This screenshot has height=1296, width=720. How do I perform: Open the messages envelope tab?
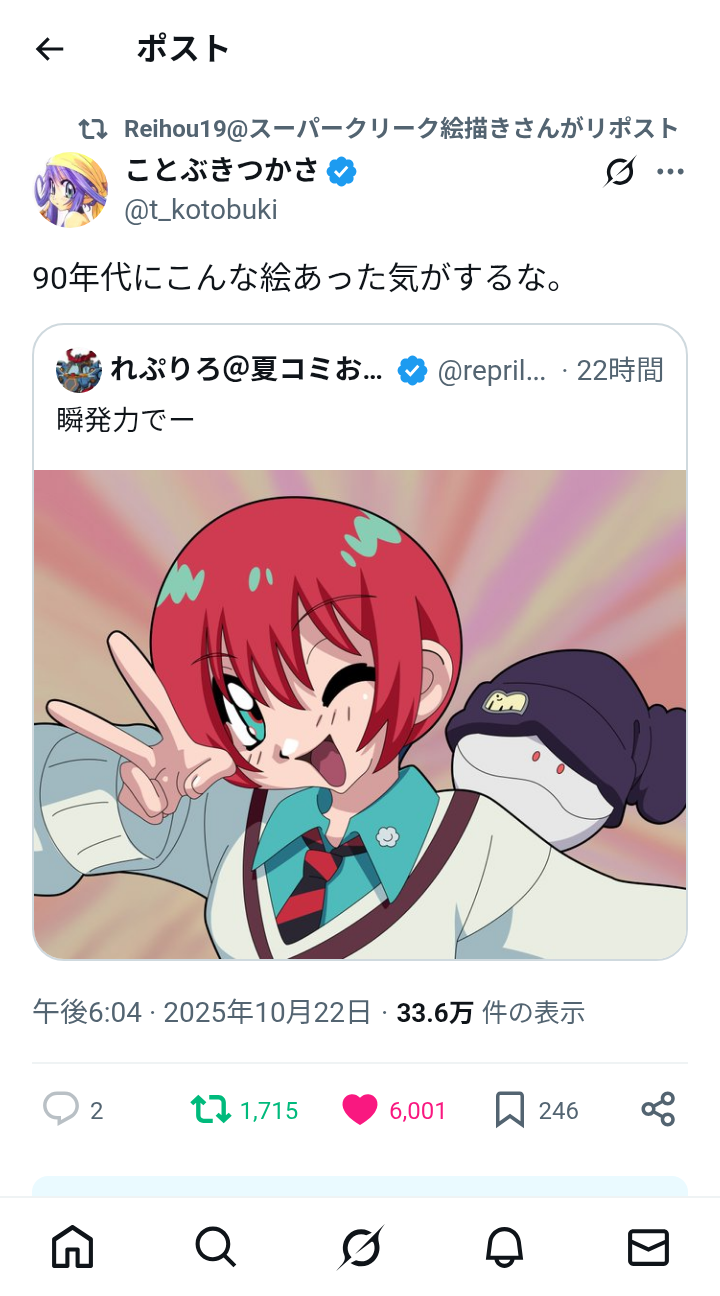[x=648, y=1247]
